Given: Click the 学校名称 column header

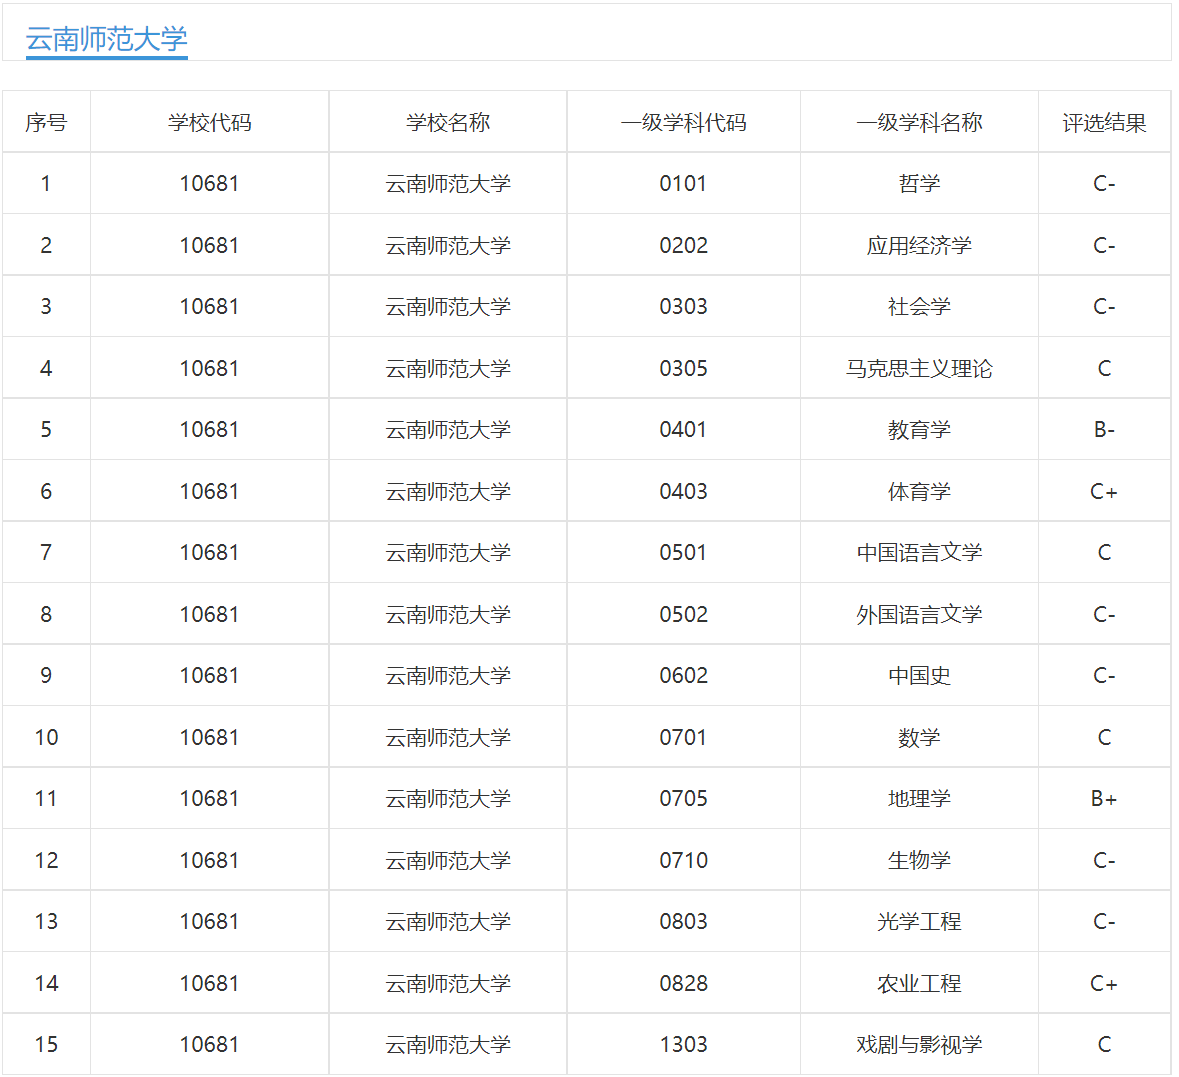Looking at the screenshot, I should click(447, 123).
